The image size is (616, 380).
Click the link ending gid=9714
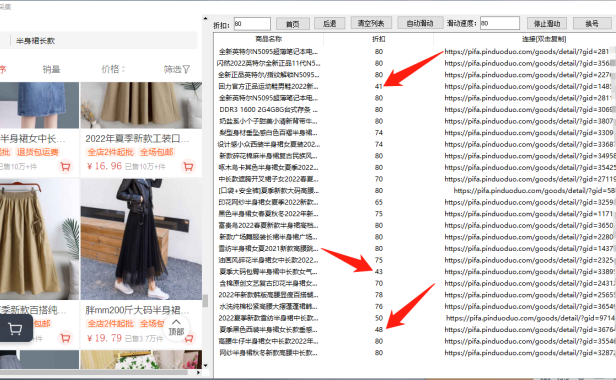click(x=530, y=318)
